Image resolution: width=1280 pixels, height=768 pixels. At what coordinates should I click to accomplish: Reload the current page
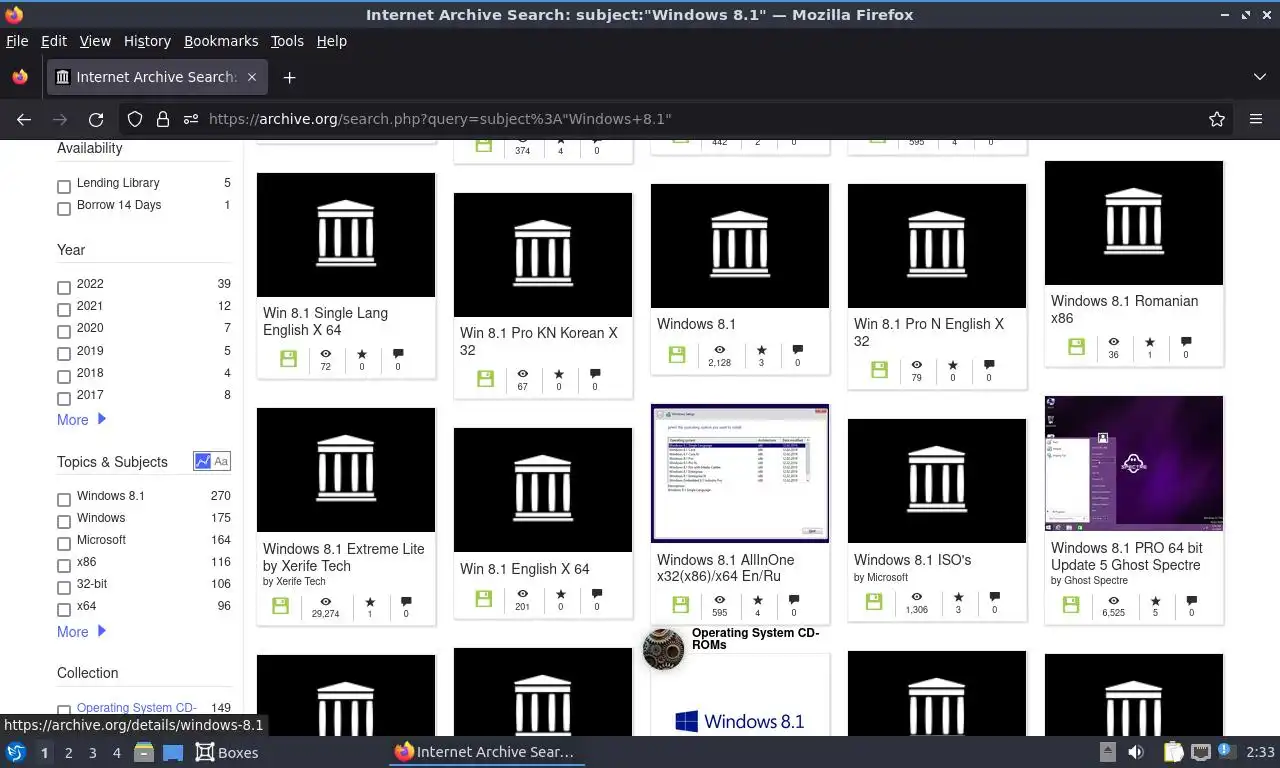(96, 119)
